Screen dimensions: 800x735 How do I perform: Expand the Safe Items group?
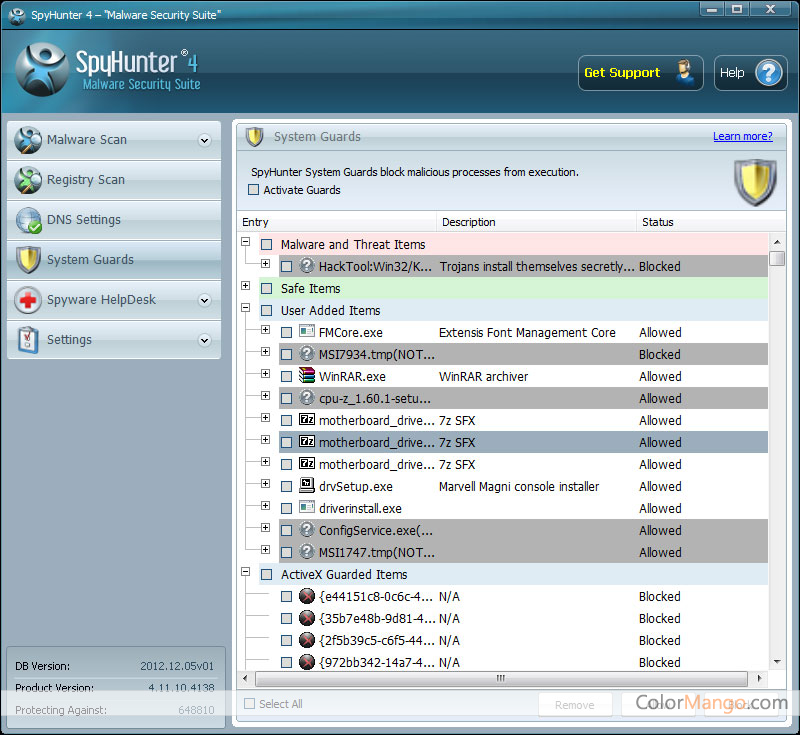(245, 285)
